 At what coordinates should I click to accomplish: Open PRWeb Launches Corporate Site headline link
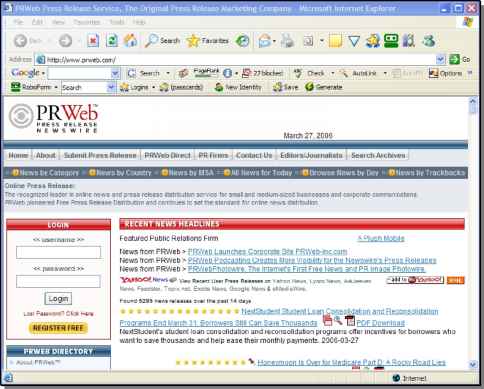[268, 251]
